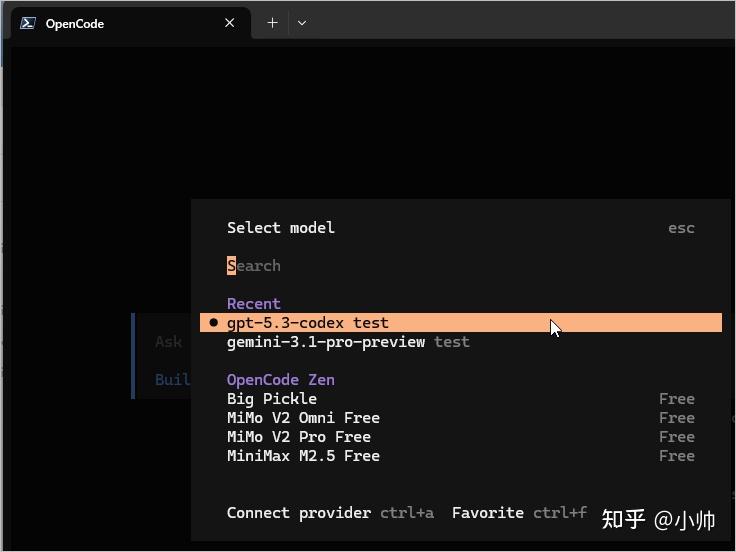Click the OpenCode Zen section heading
The height and width of the screenshot is (552, 736).
point(281,379)
